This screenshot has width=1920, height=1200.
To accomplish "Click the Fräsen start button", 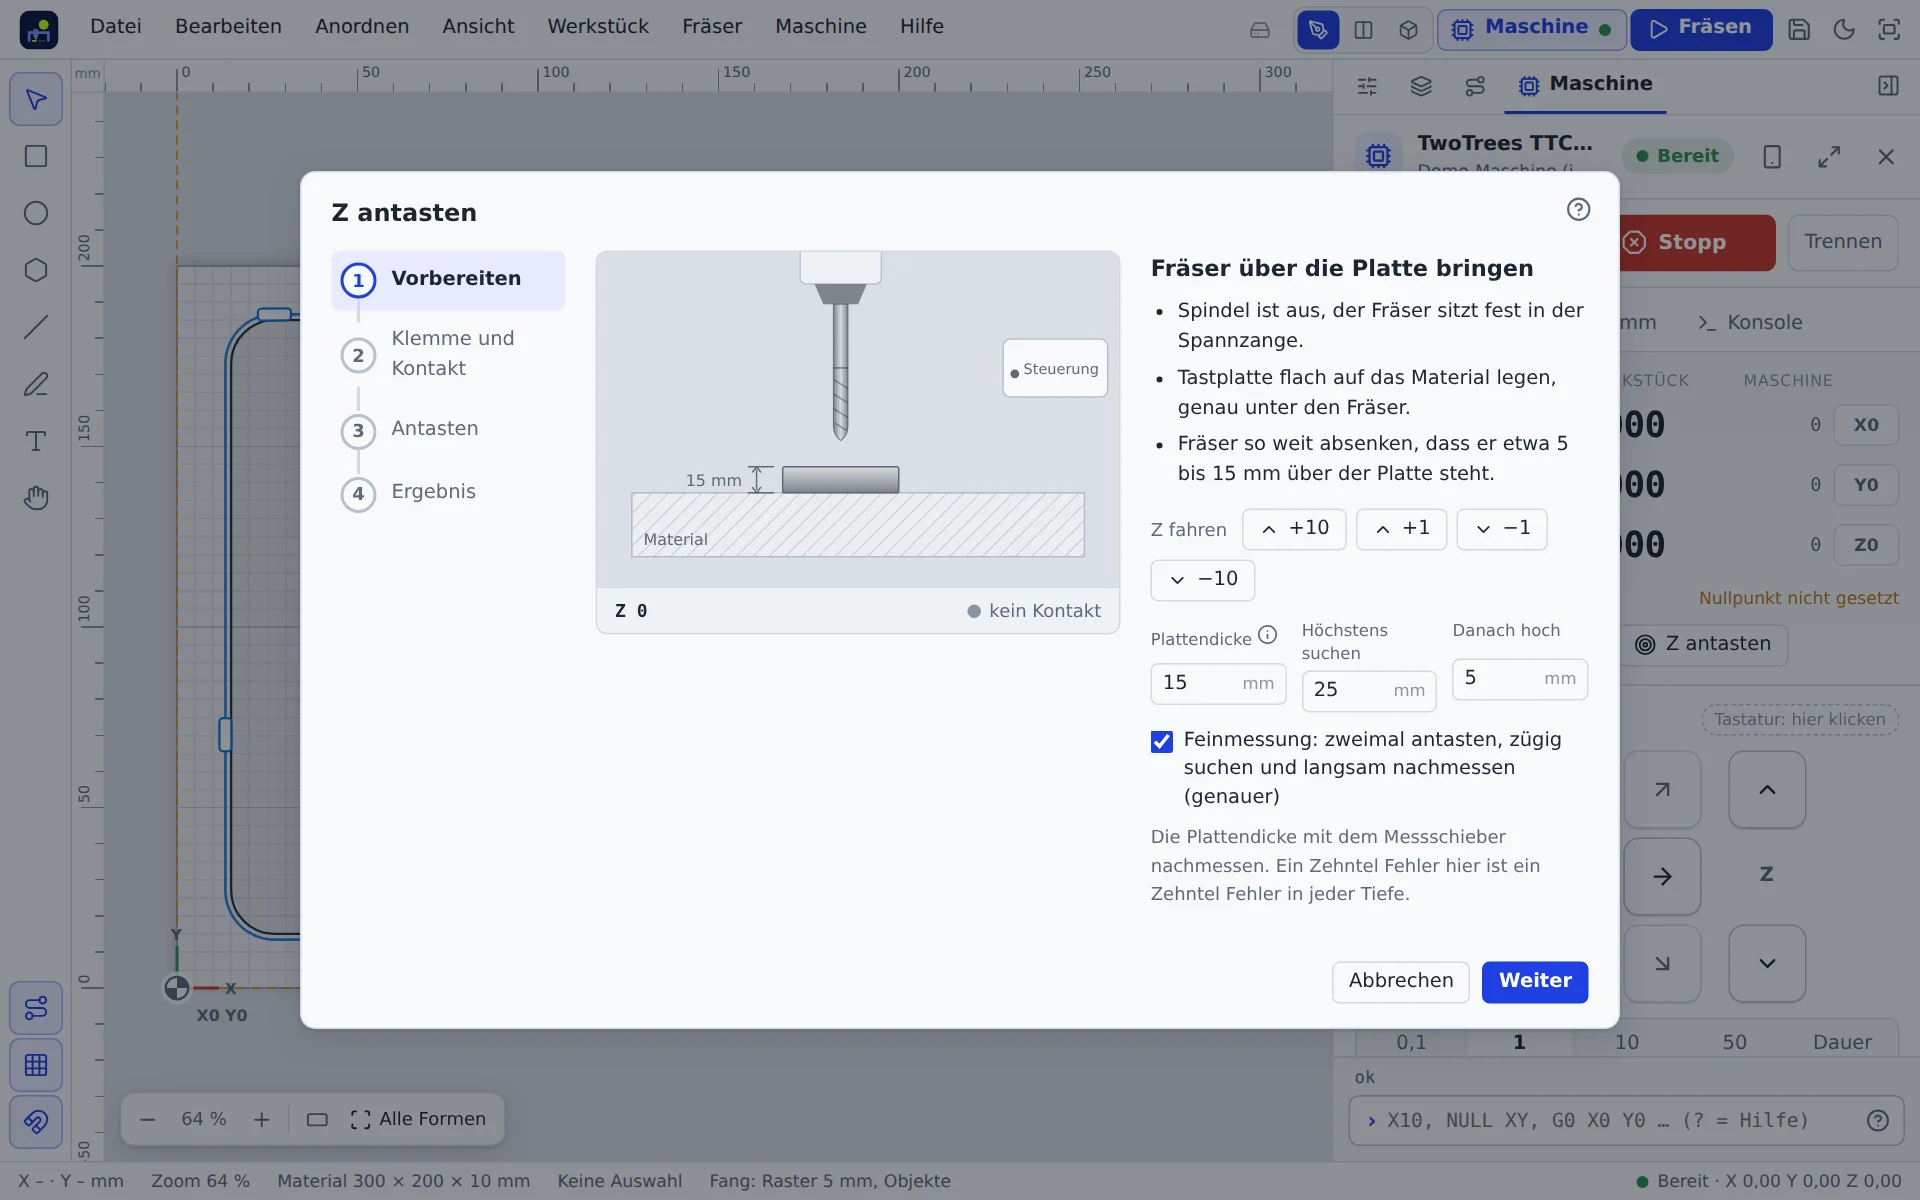I will tap(1701, 29).
